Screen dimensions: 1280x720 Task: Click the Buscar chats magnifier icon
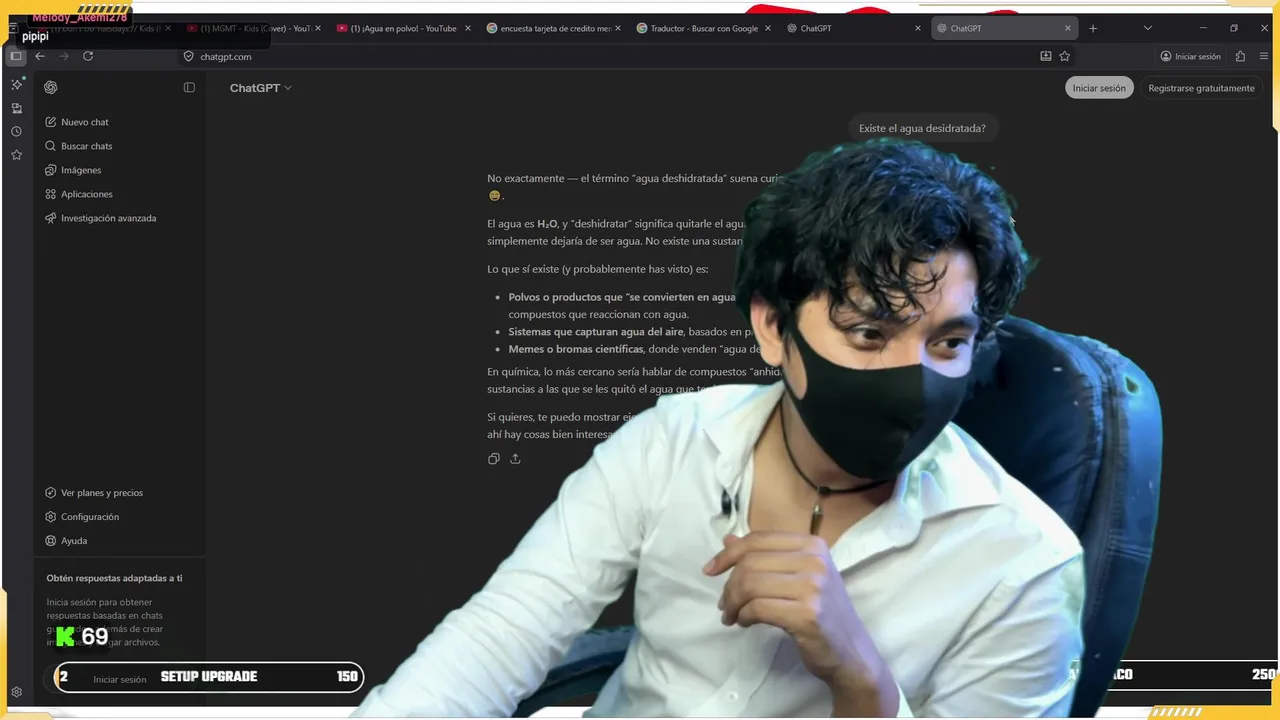tap(50, 146)
